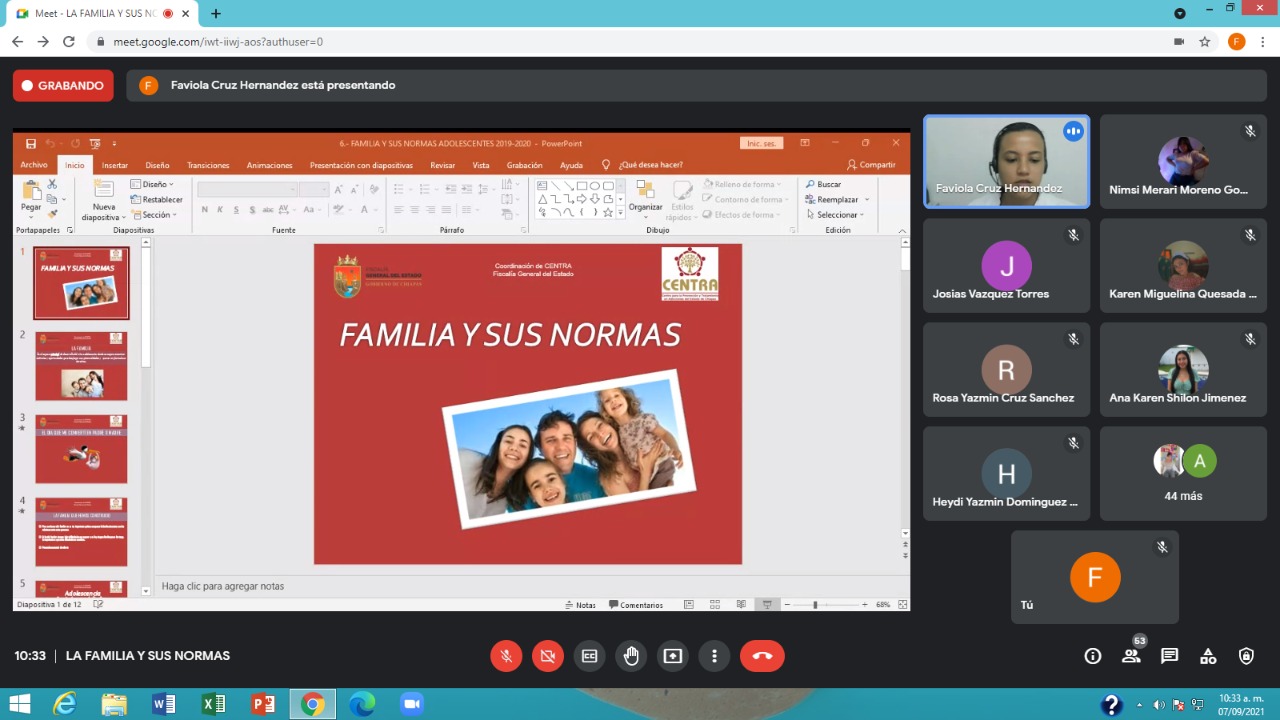The image size is (1280, 720).
Task: Switch to the Diseño ribbon tab
Action: click(x=157, y=165)
